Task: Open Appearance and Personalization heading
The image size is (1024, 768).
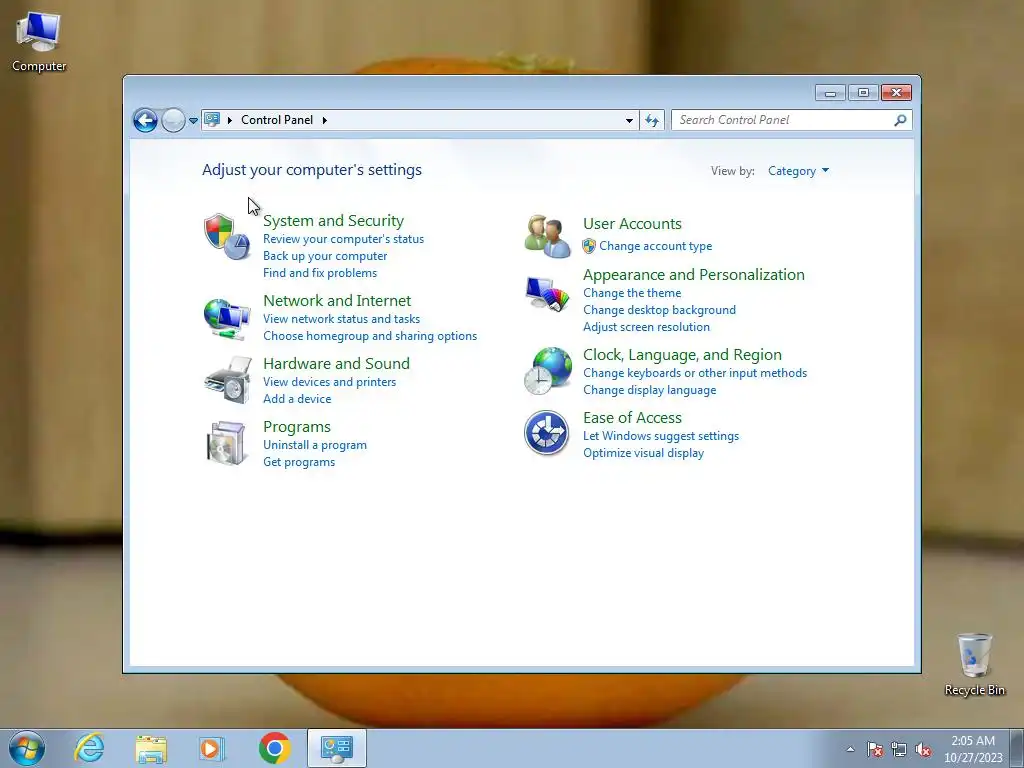Action: point(694,274)
